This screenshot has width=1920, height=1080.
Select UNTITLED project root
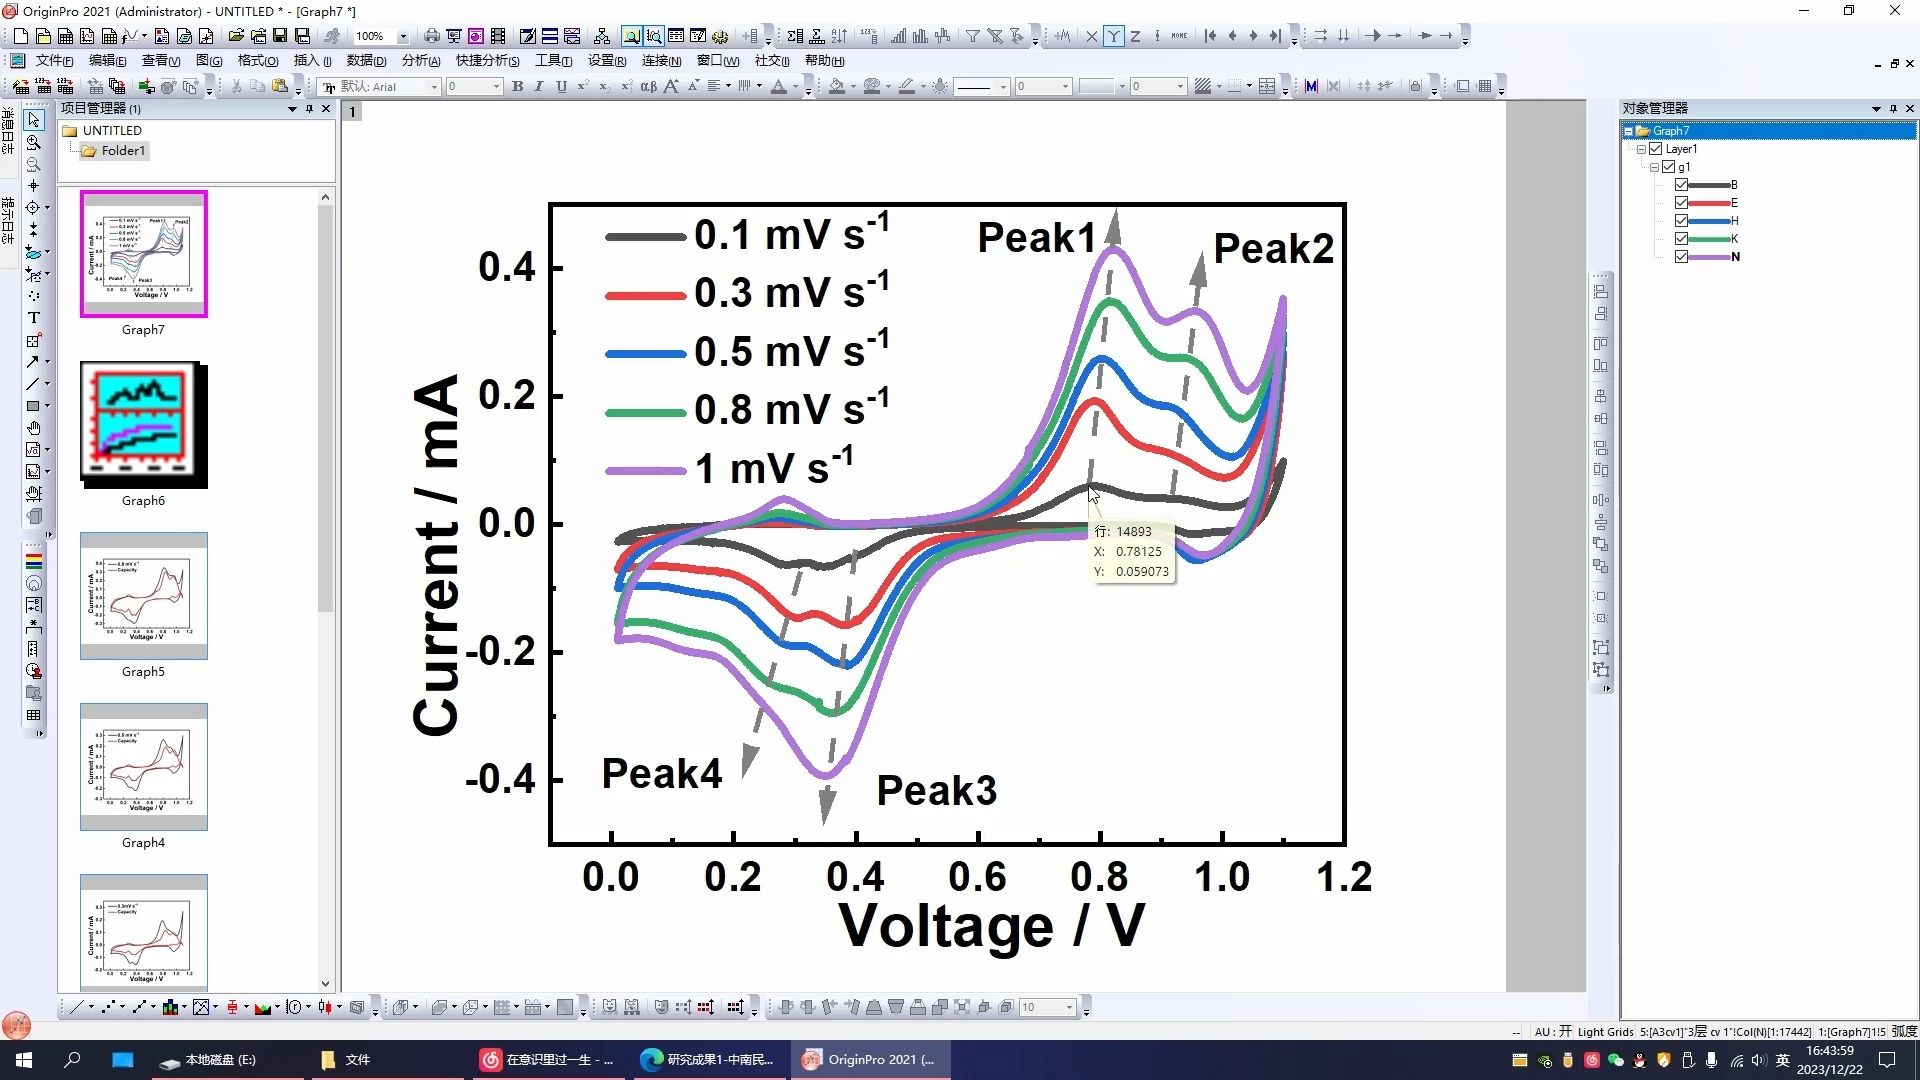pyautogui.click(x=111, y=131)
